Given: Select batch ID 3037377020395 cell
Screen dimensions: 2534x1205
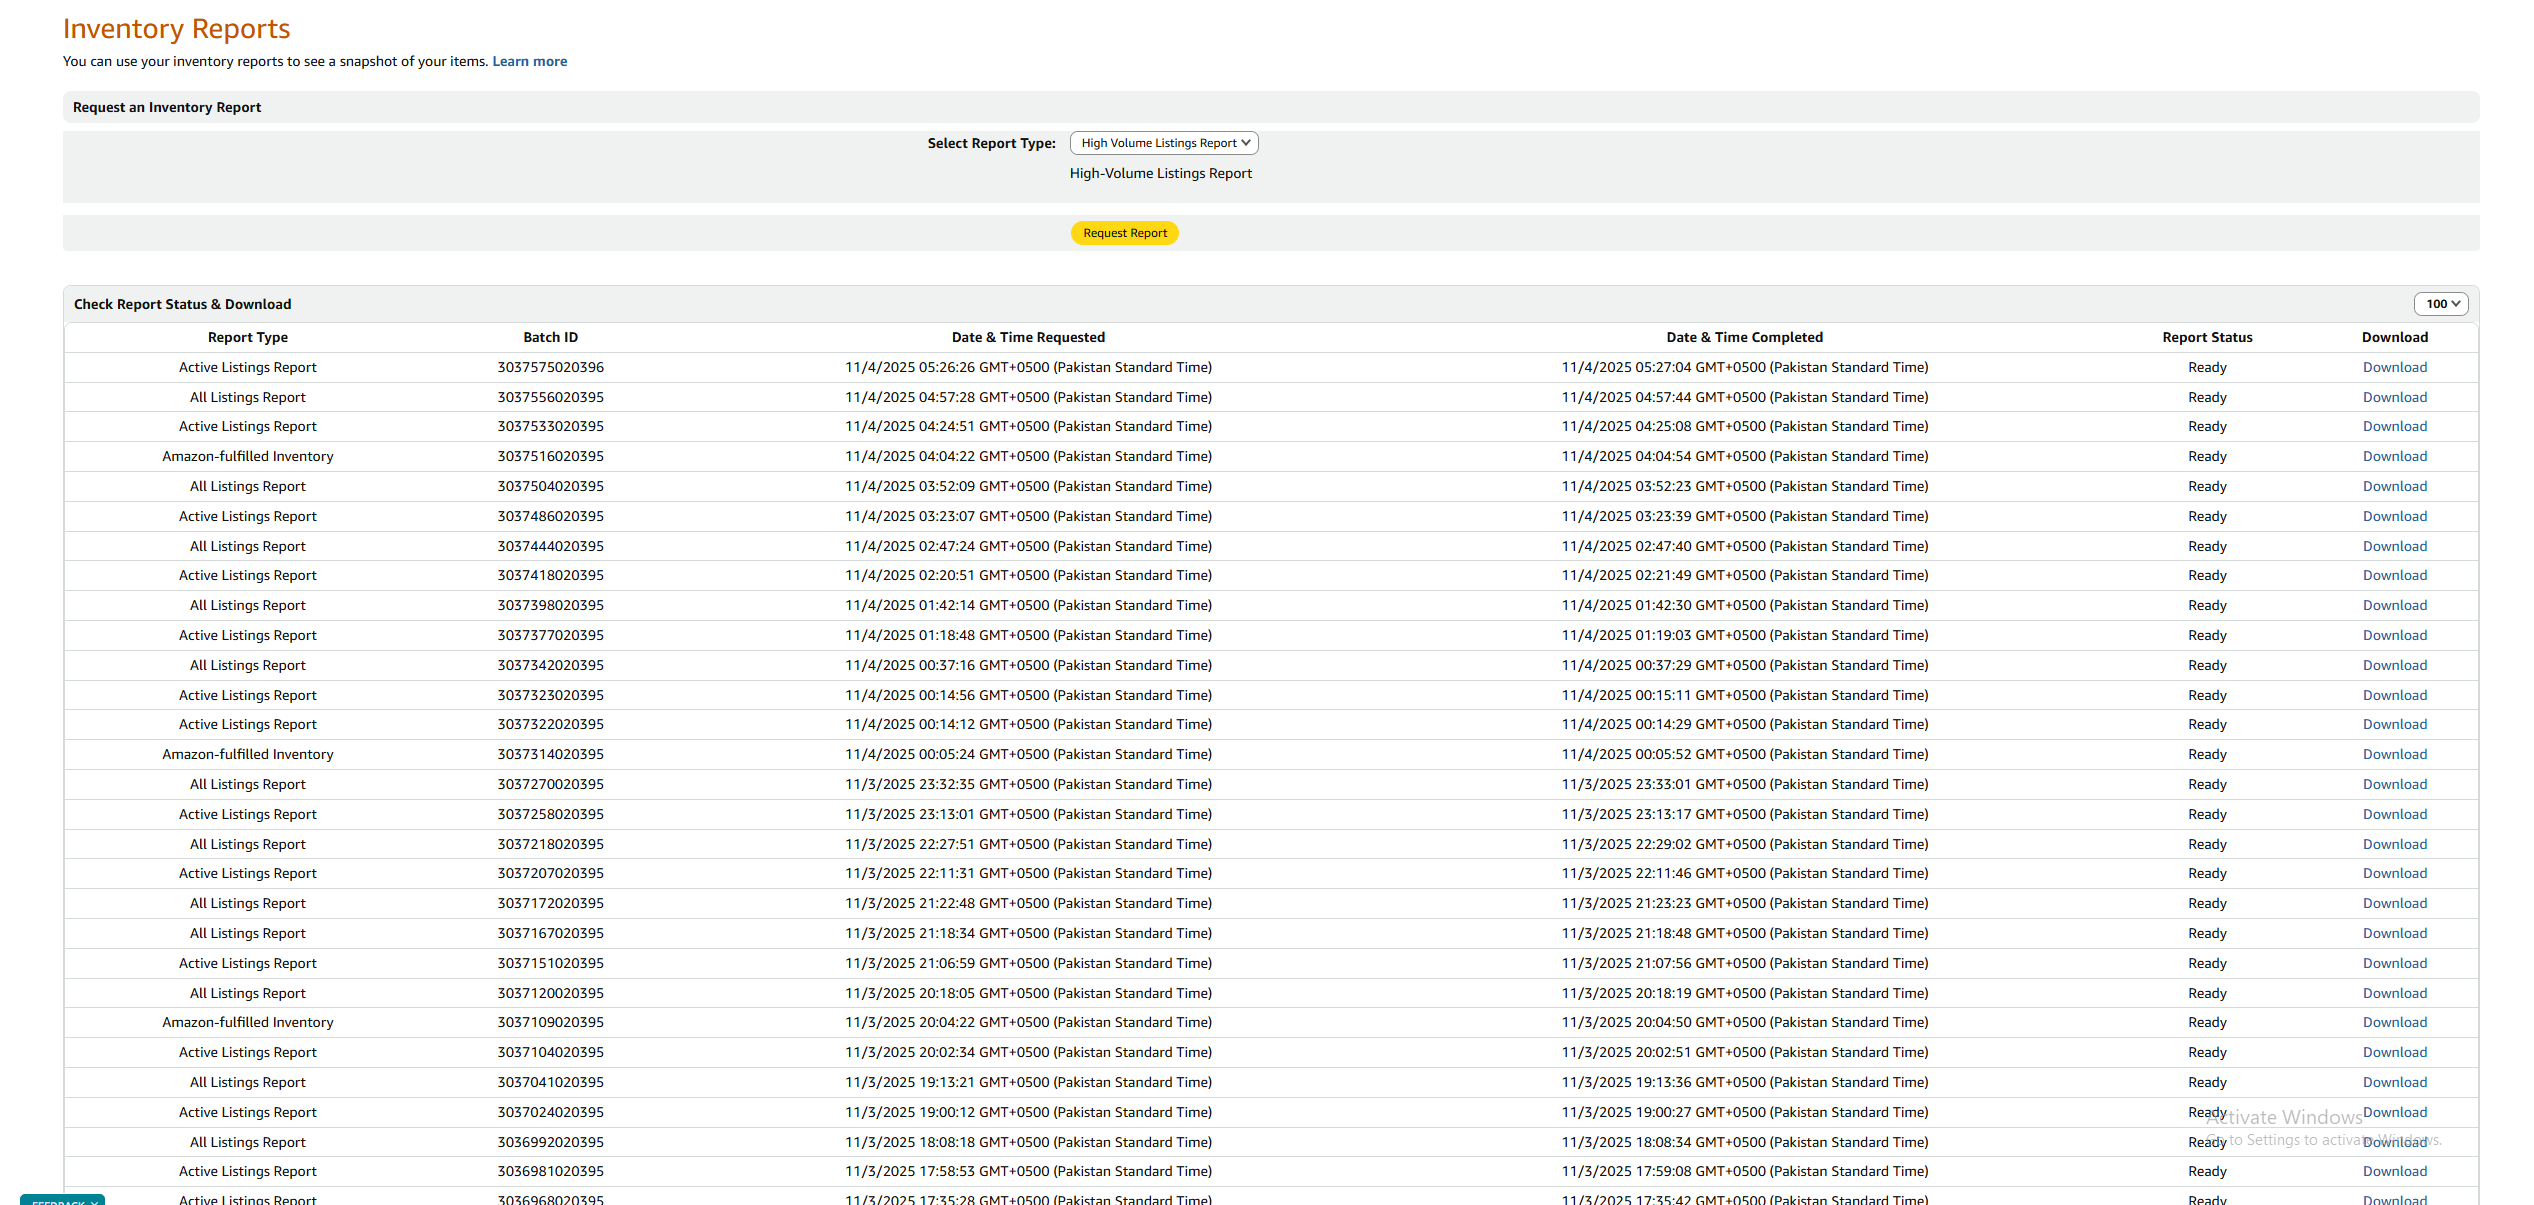Looking at the screenshot, I should click(x=551, y=635).
